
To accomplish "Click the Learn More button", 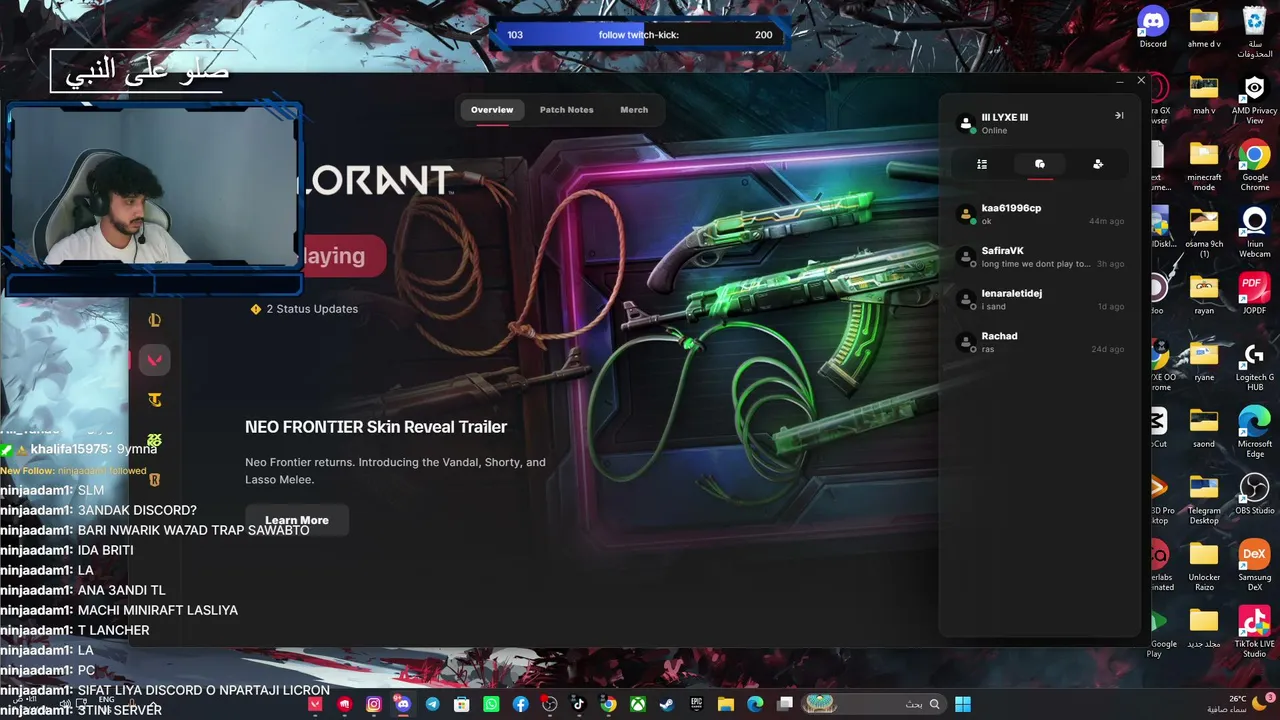I will [297, 520].
